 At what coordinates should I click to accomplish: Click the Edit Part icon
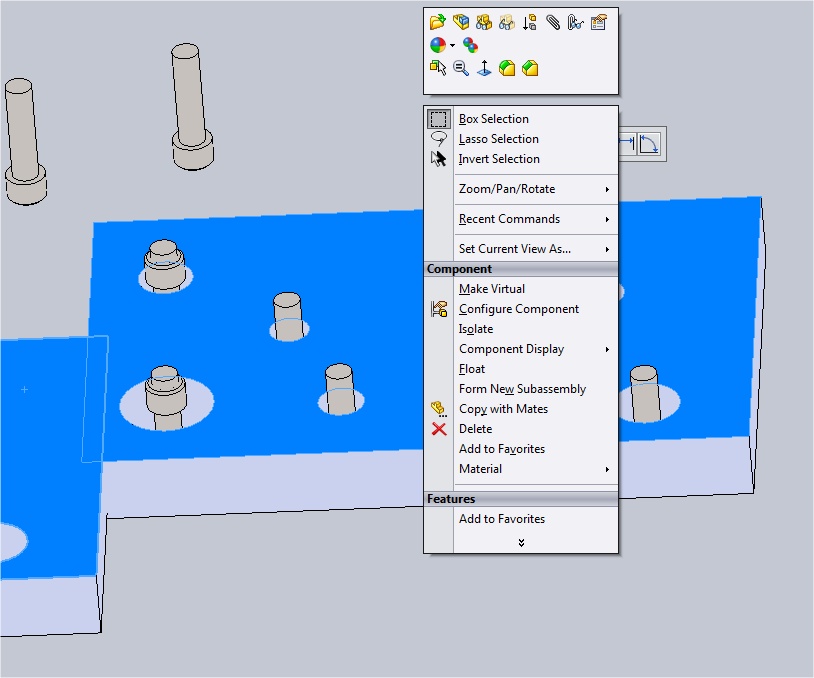460,22
